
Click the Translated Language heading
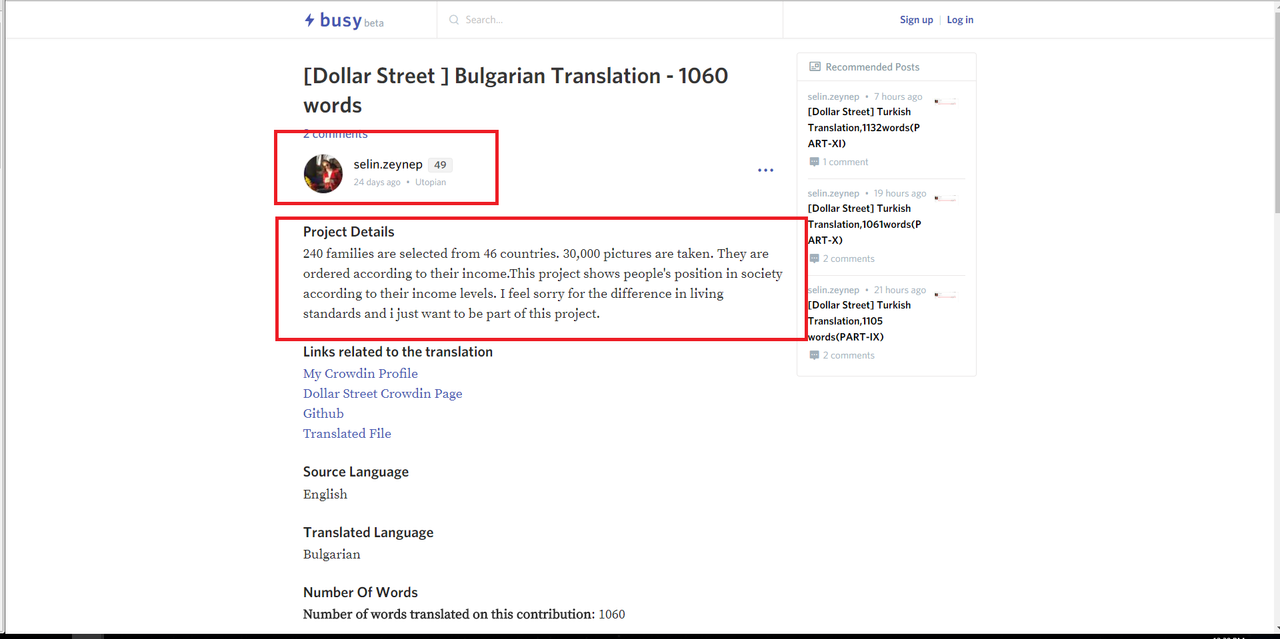(x=368, y=533)
